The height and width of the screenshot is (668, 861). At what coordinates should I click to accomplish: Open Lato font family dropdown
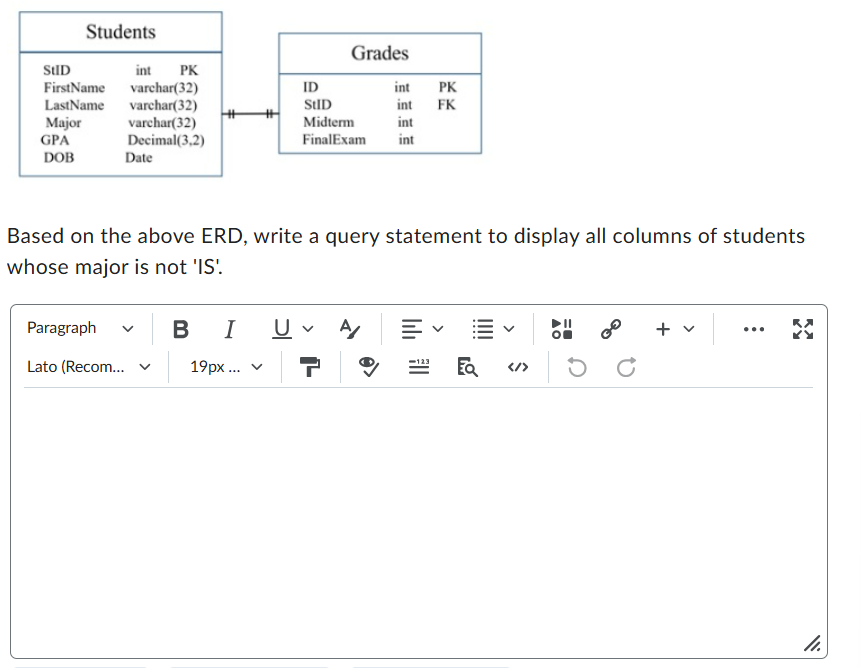pos(88,367)
